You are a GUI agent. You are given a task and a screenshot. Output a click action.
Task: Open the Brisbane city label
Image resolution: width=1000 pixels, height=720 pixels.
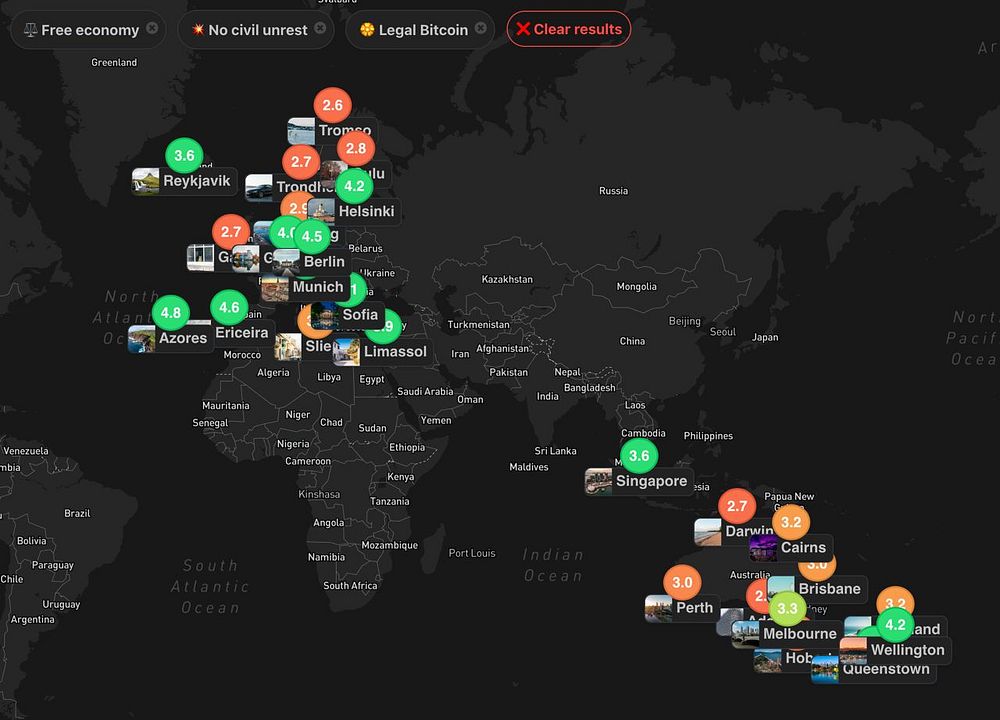[x=830, y=589]
